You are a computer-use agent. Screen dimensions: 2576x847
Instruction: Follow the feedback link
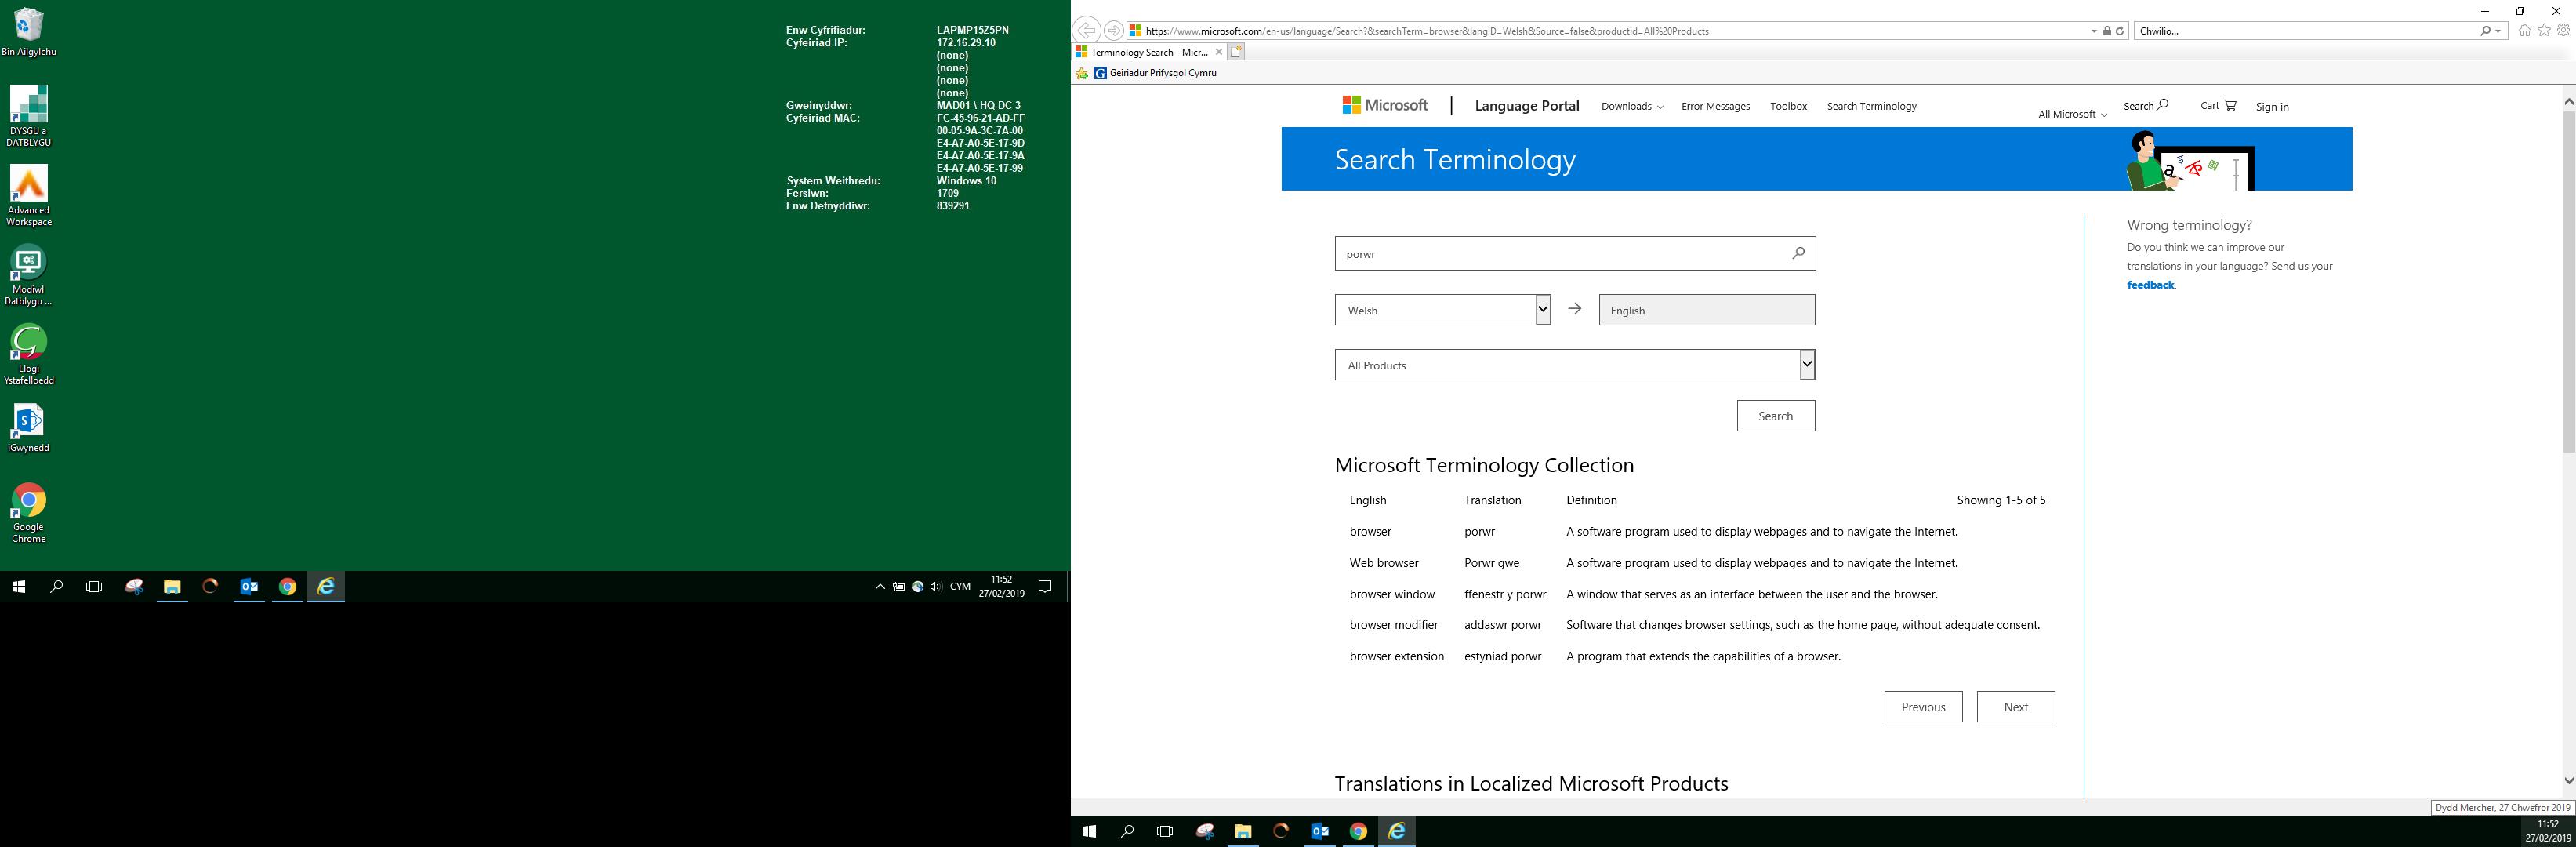tap(2150, 285)
